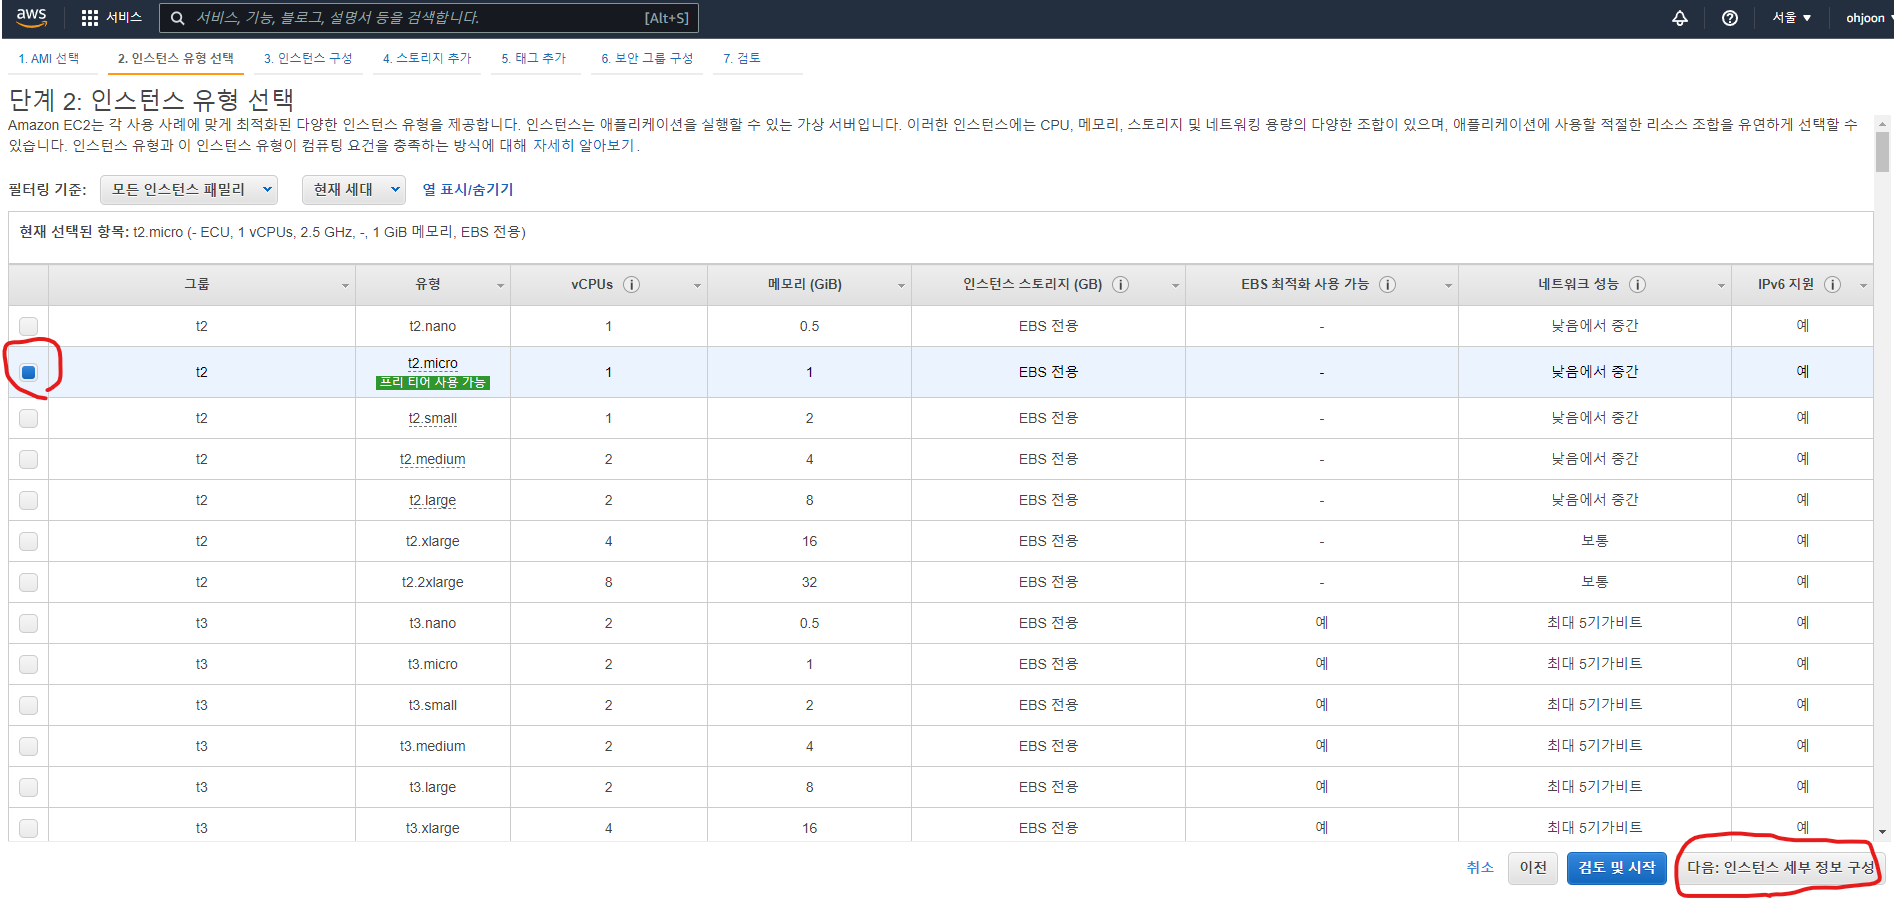Go to step 4 add storage tab
This screenshot has height=900, width=1894.
427,58
